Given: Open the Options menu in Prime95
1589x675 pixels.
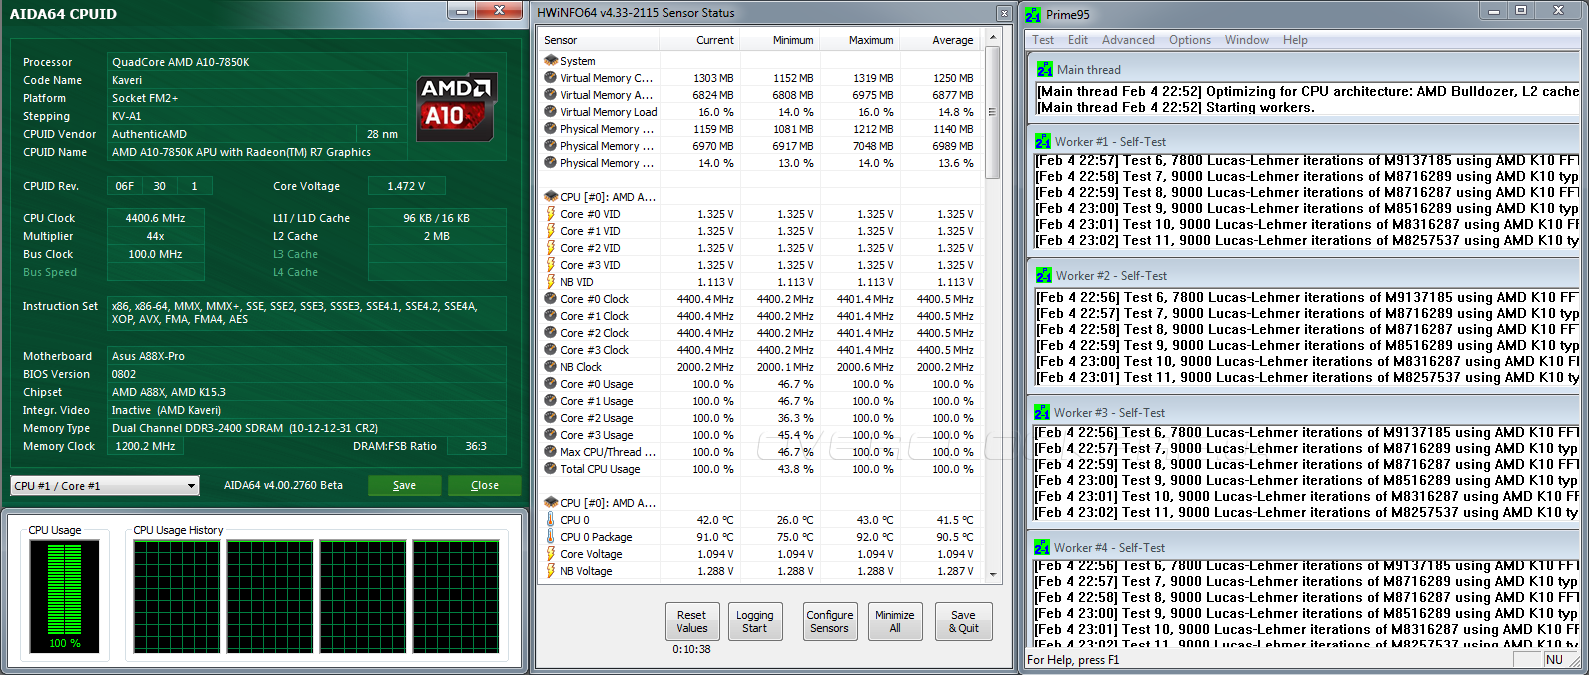Looking at the screenshot, I should [x=1190, y=40].
